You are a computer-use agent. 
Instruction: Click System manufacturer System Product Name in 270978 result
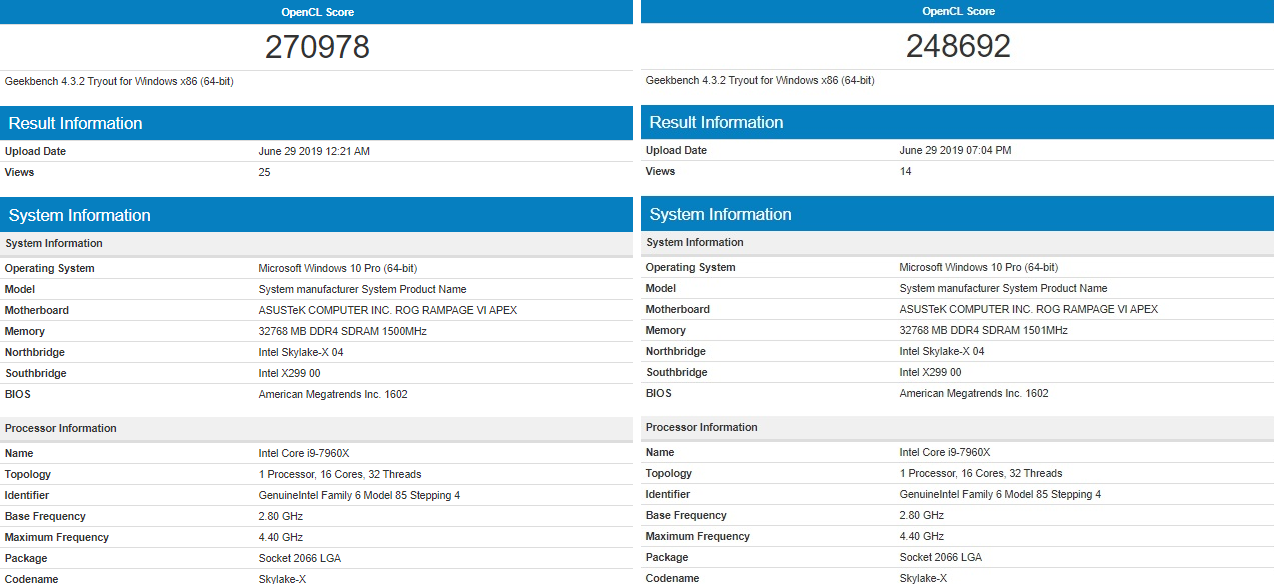[362, 289]
